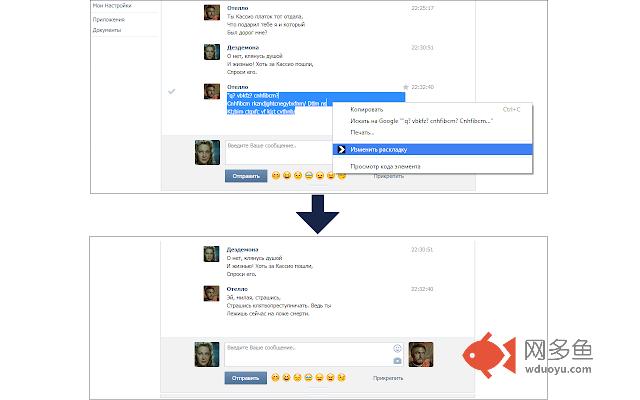
Task: Click timestamp 22:32:40 next to the star
Action: (422, 87)
